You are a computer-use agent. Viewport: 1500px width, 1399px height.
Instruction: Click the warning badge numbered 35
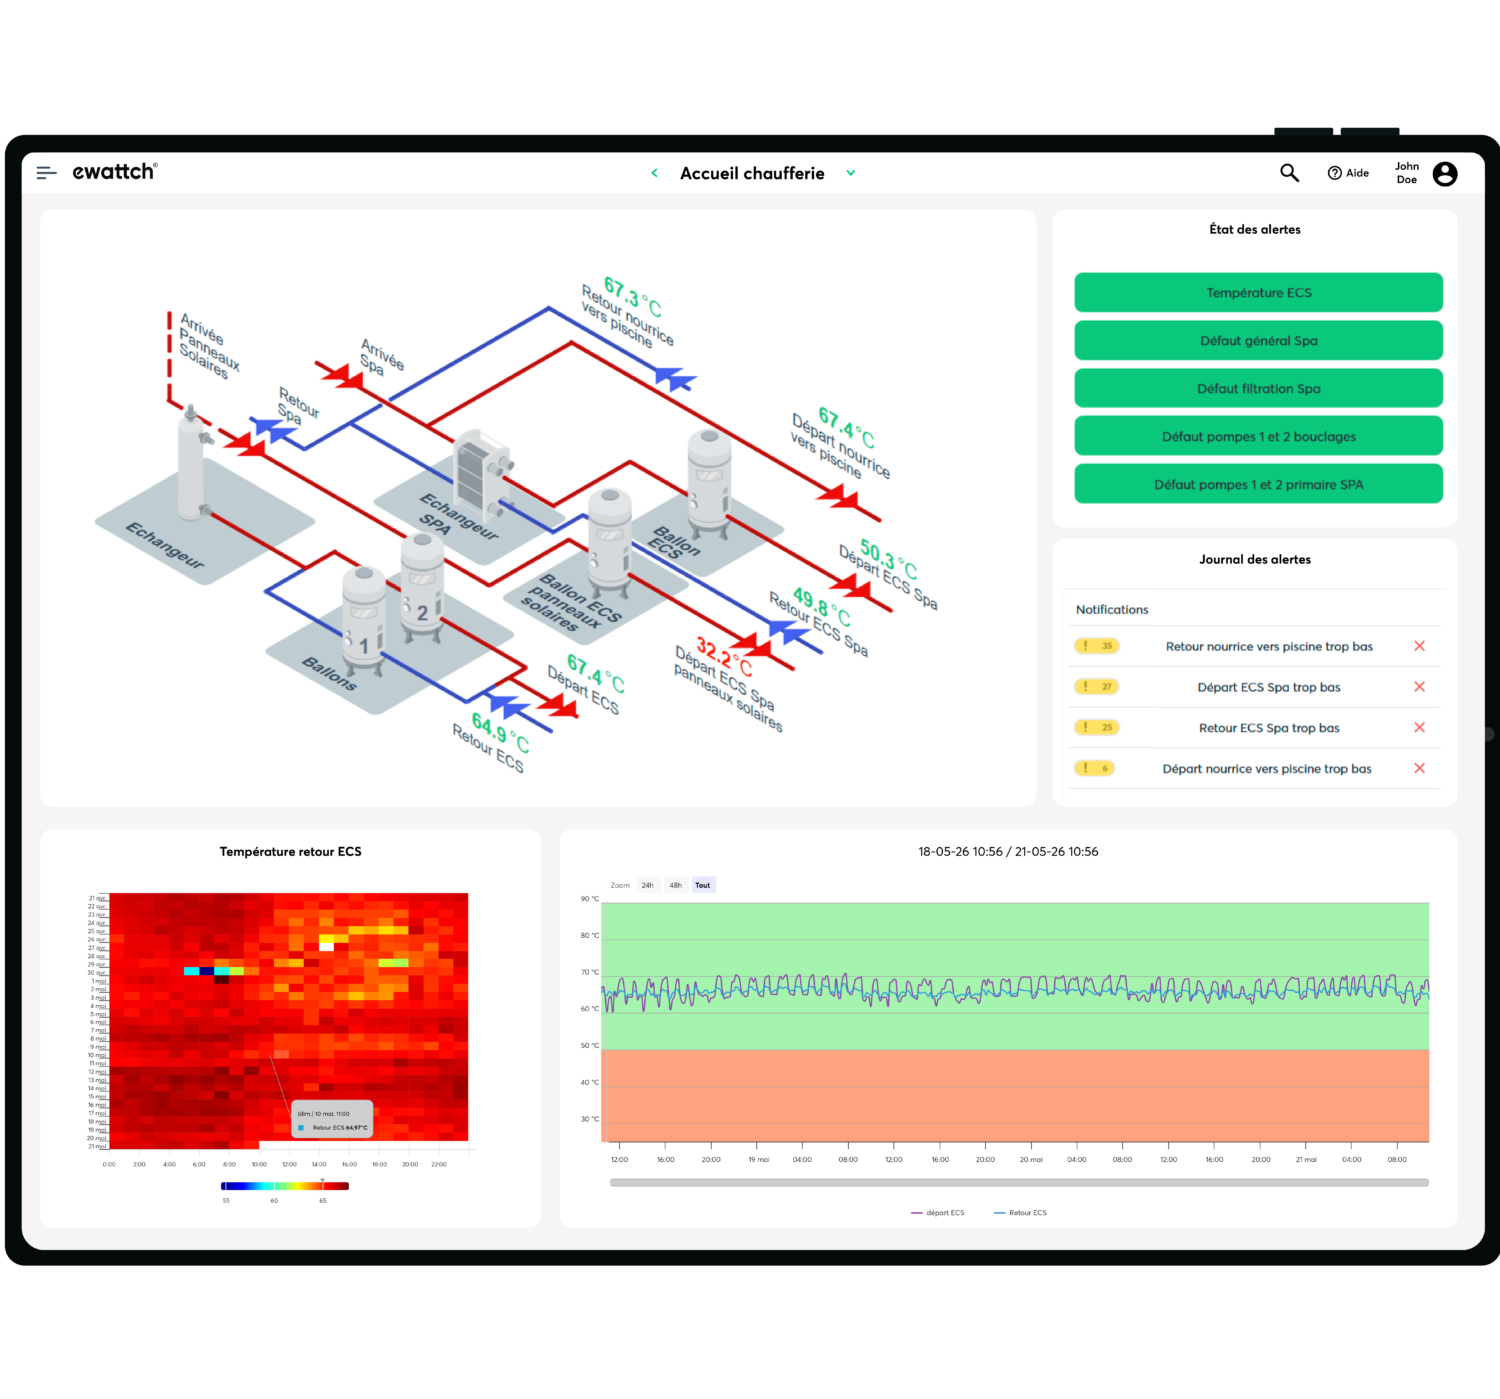point(1096,646)
